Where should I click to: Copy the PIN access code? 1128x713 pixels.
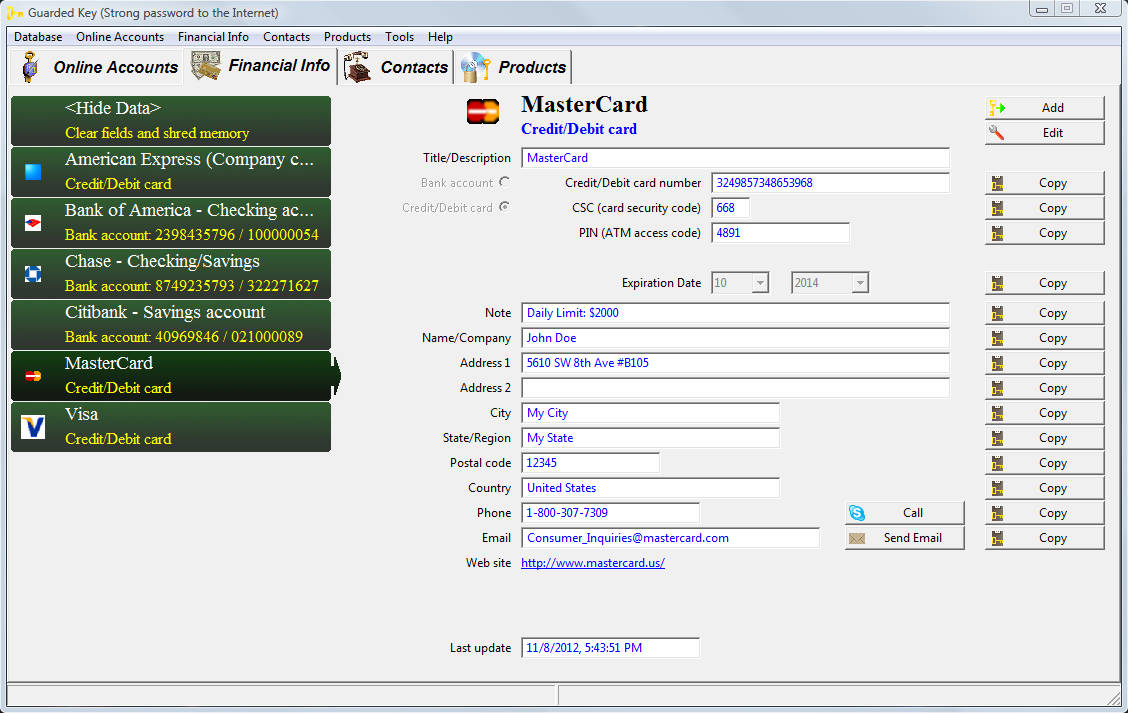[x=1045, y=233]
